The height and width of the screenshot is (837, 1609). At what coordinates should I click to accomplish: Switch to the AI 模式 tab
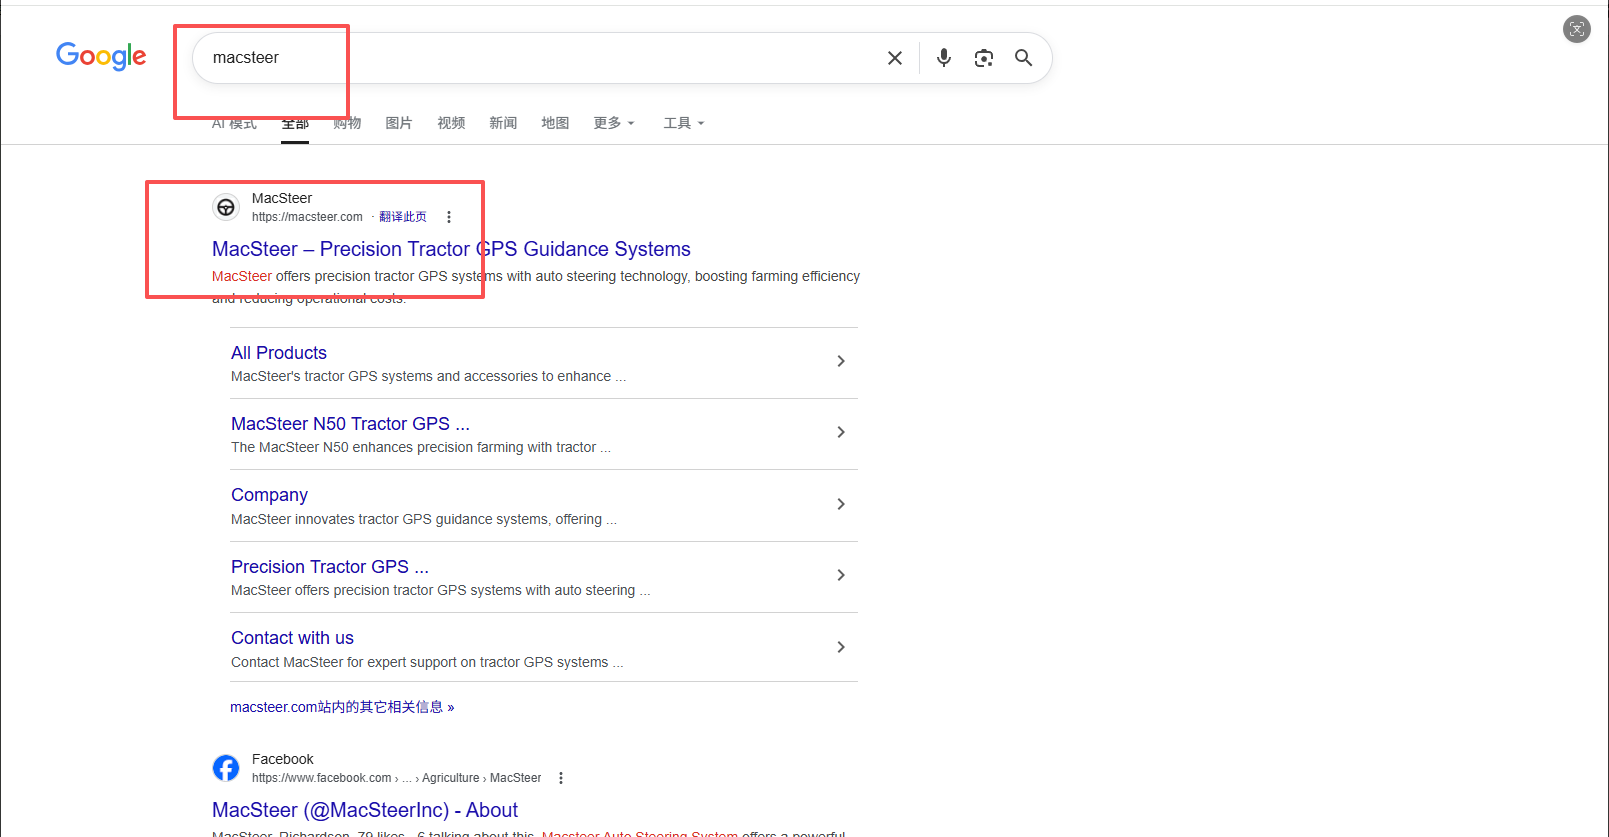(234, 123)
